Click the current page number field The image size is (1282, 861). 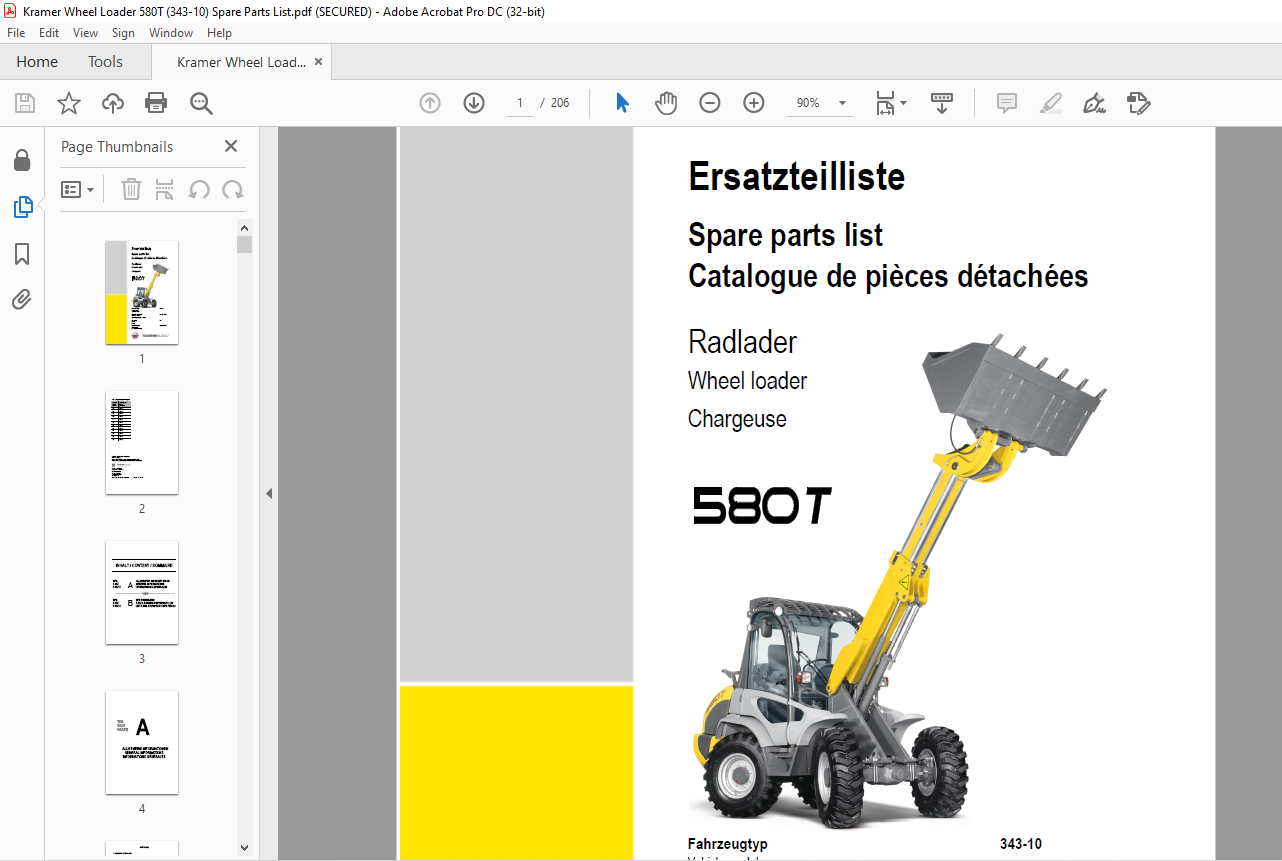(520, 103)
